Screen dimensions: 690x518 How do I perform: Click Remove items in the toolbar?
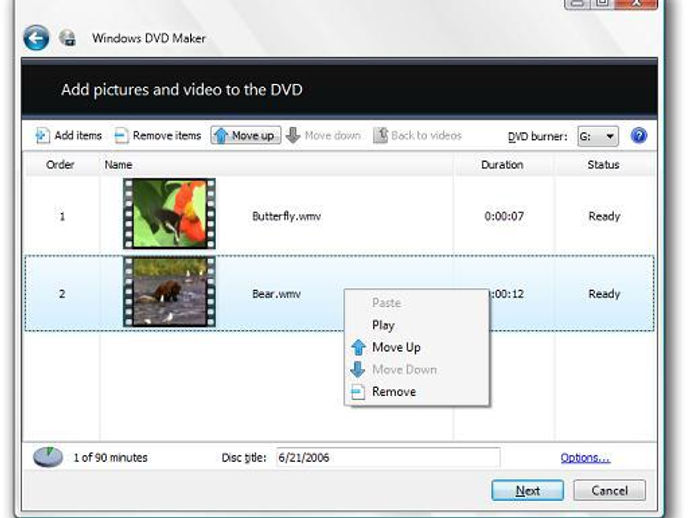click(158, 136)
